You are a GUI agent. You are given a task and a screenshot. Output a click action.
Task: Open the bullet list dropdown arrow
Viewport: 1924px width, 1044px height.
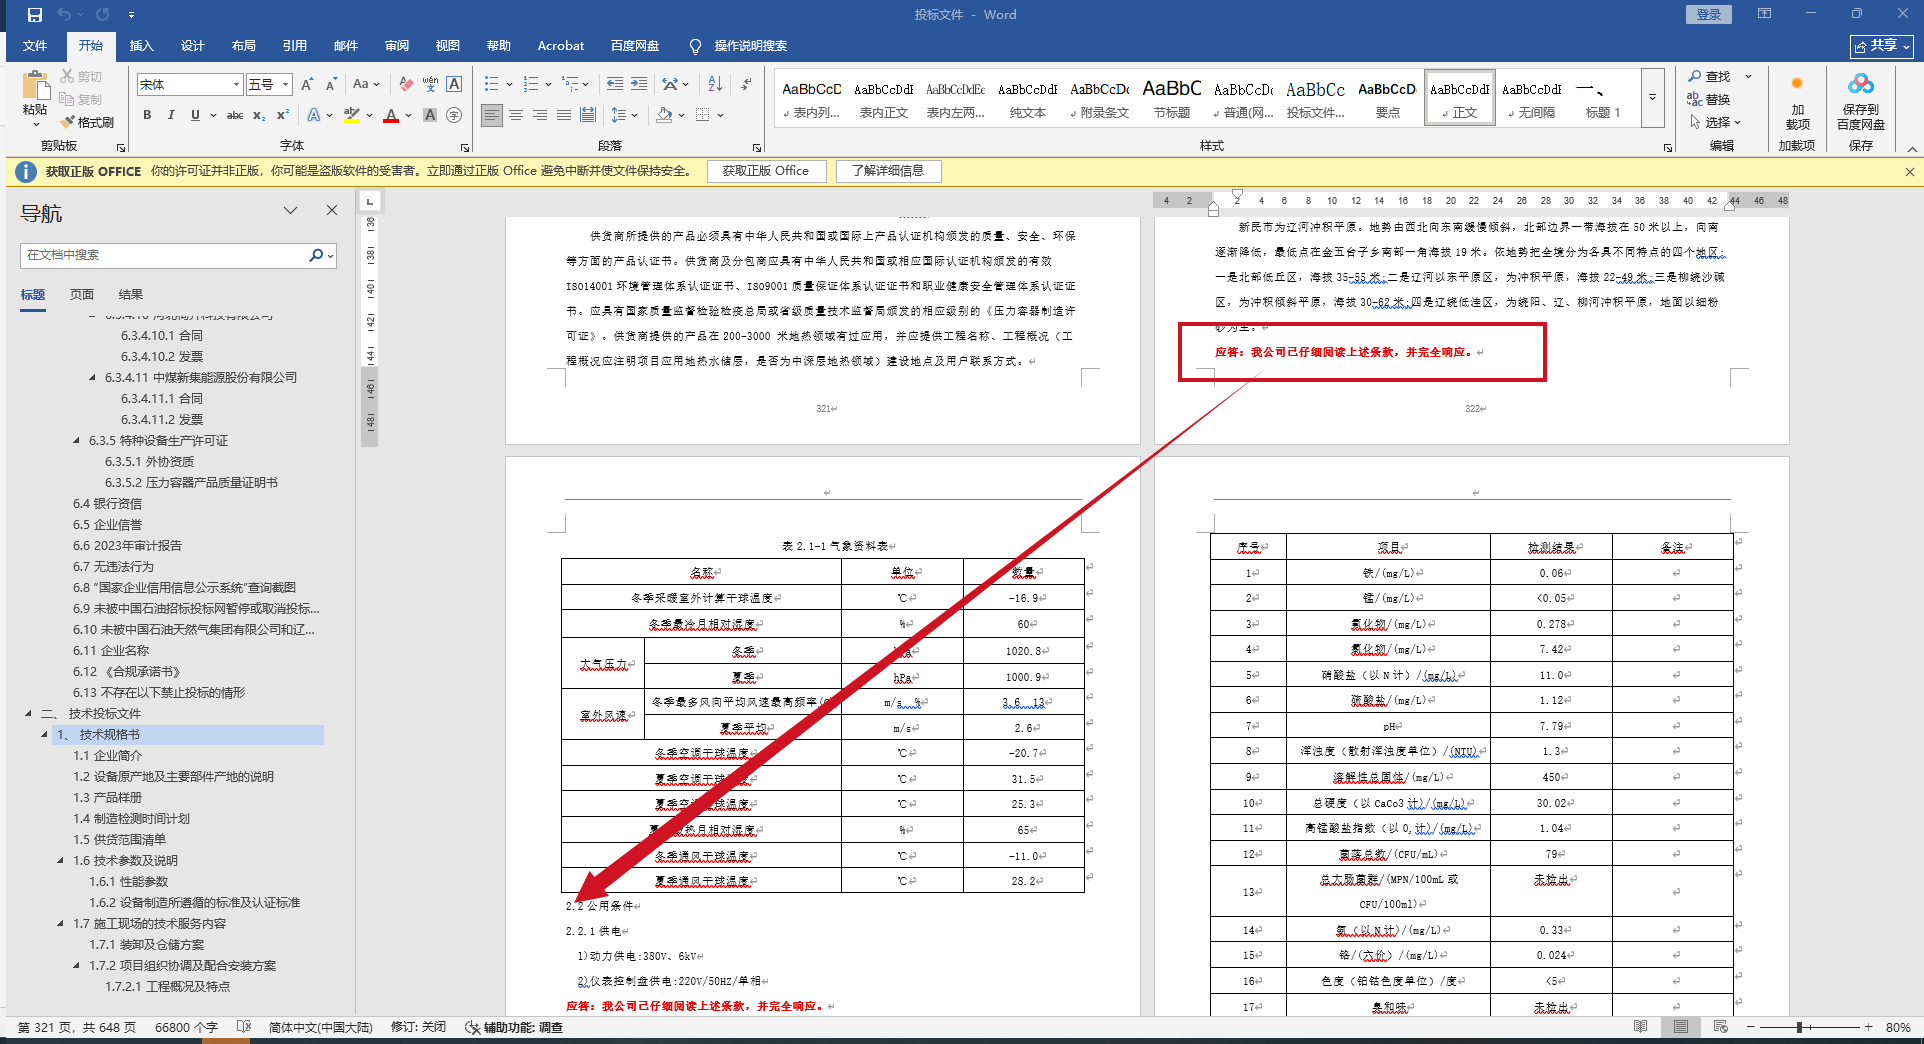(x=509, y=85)
